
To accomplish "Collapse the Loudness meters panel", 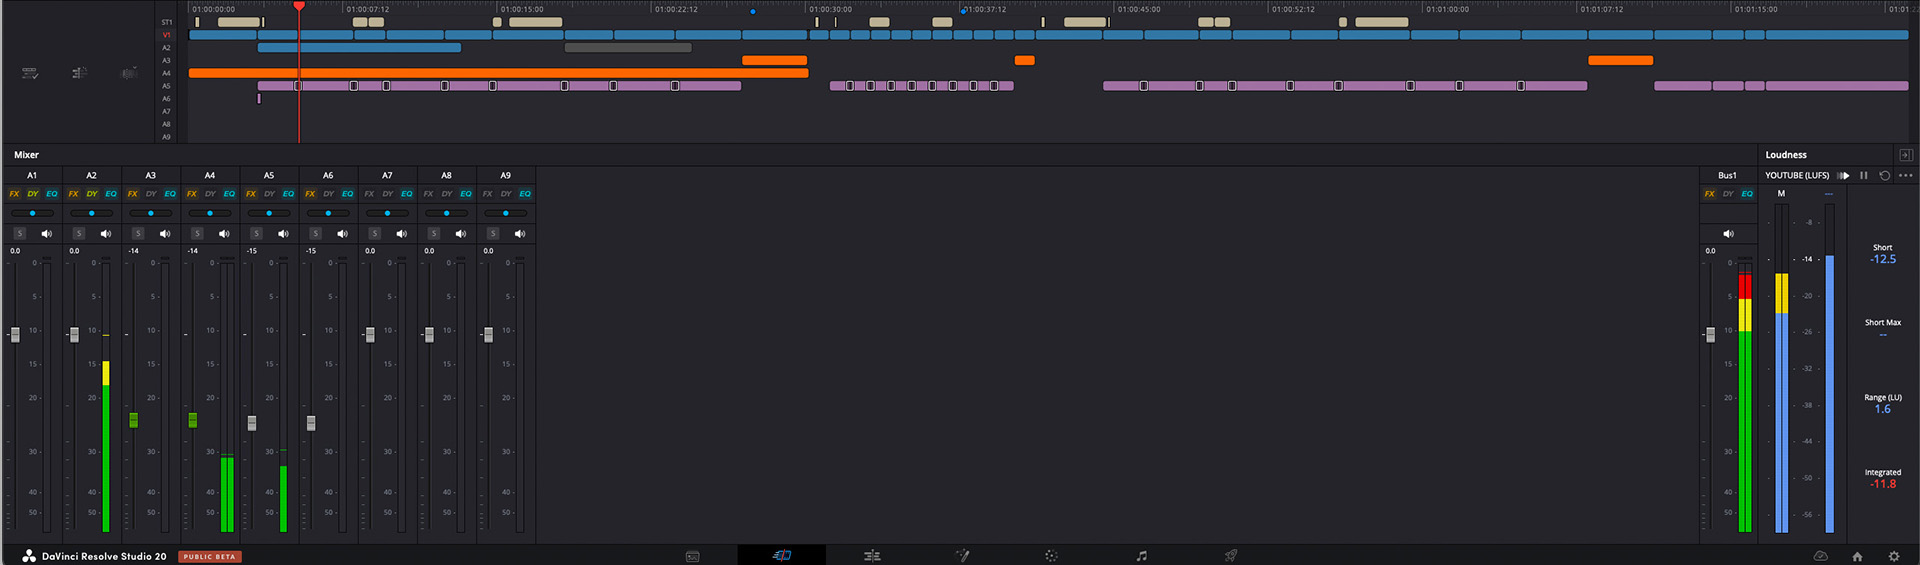I will click(x=1905, y=155).
